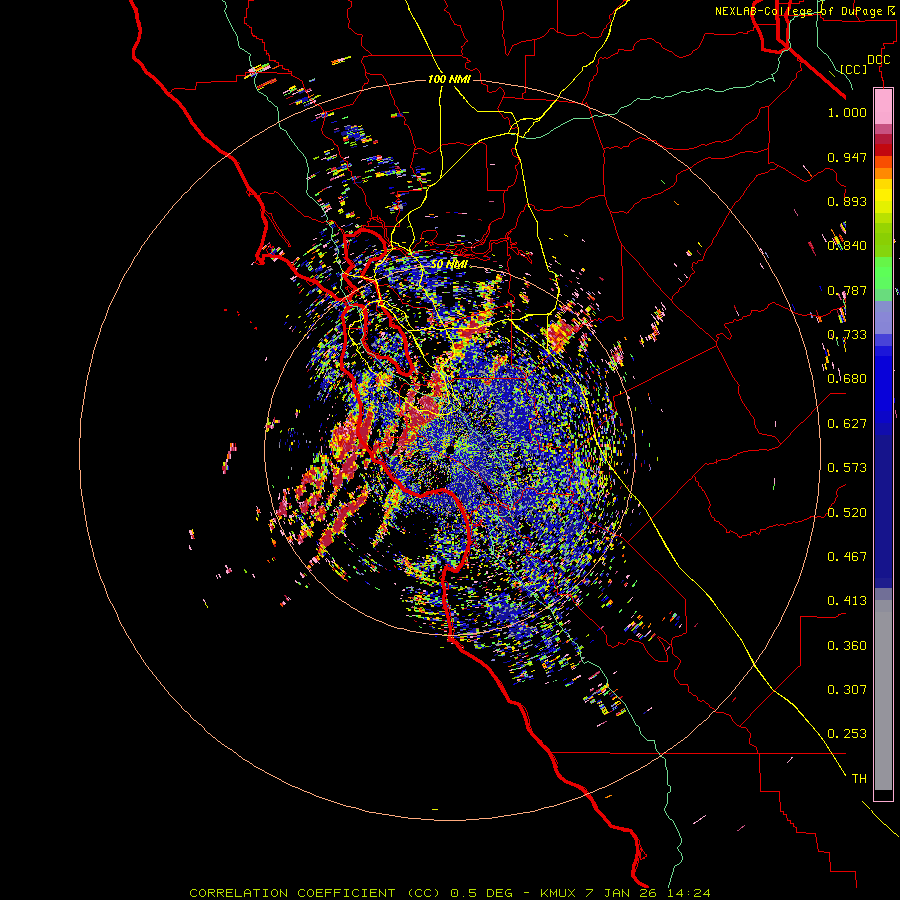The height and width of the screenshot is (900, 900).
Task: Click the 0.787 legend value
Action: click(847, 290)
